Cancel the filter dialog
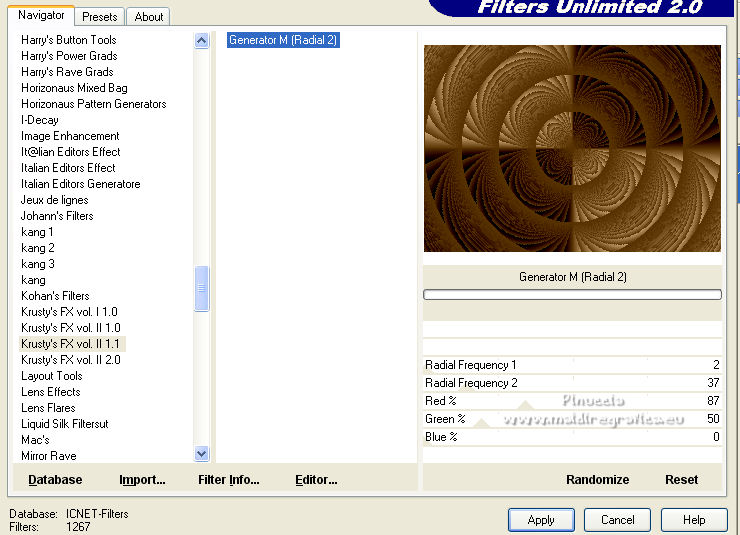Image resolution: width=740 pixels, height=535 pixels. [617, 520]
